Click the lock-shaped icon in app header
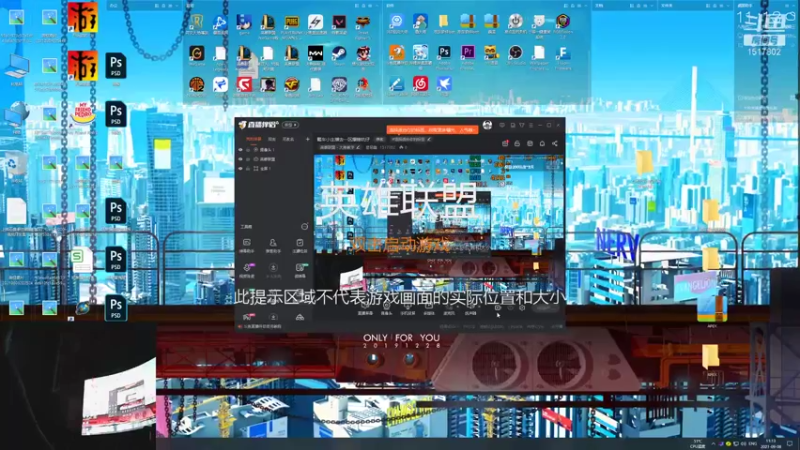 click(517, 144)
